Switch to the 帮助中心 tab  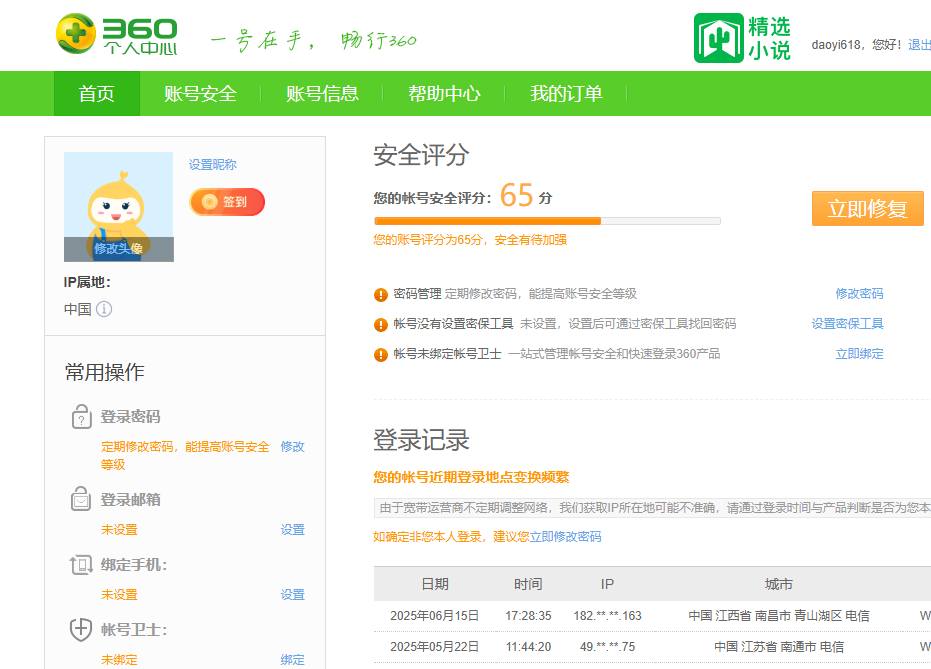[x=444, y=93]
